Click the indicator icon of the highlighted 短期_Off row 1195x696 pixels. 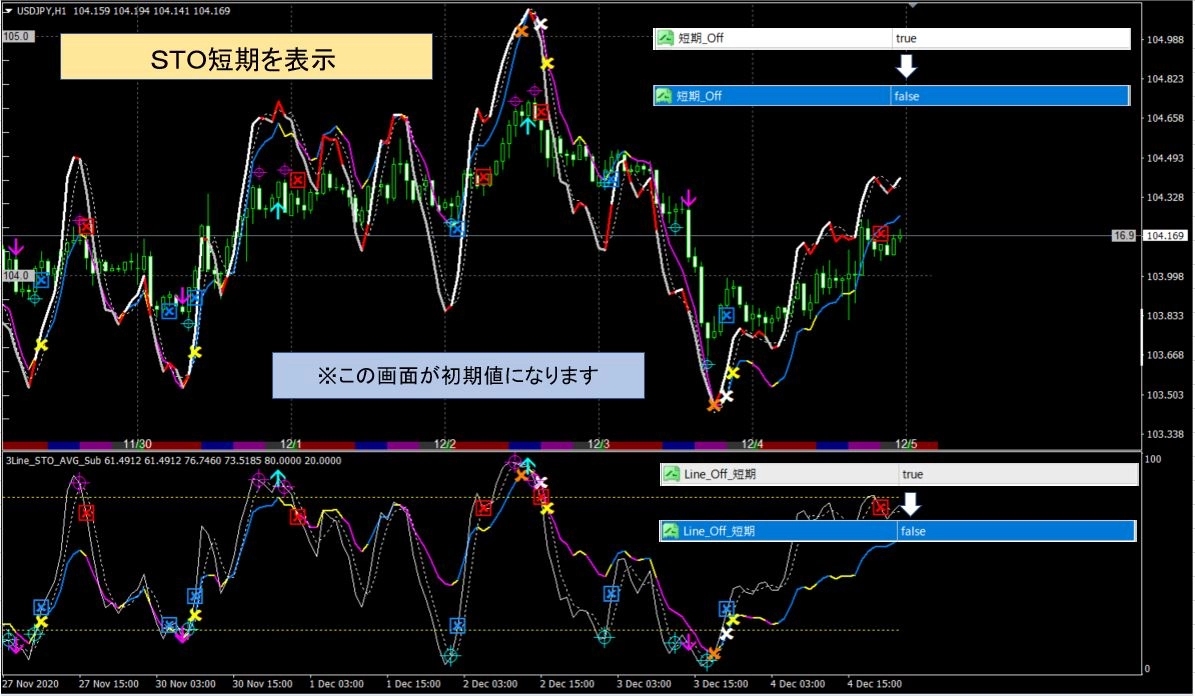[664, 96]
